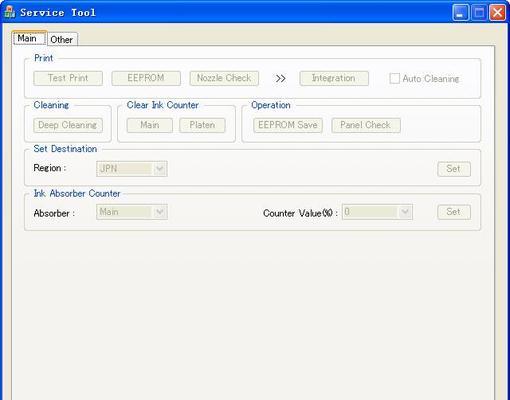
Task: Click the EEPROM button in Print group
Action: [x=146, y=78]
